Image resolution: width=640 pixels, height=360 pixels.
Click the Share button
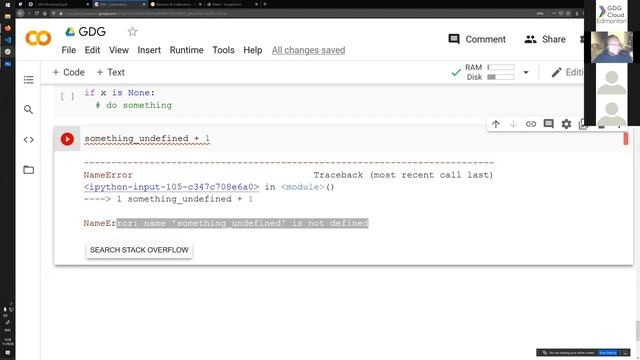click(545, 39)
